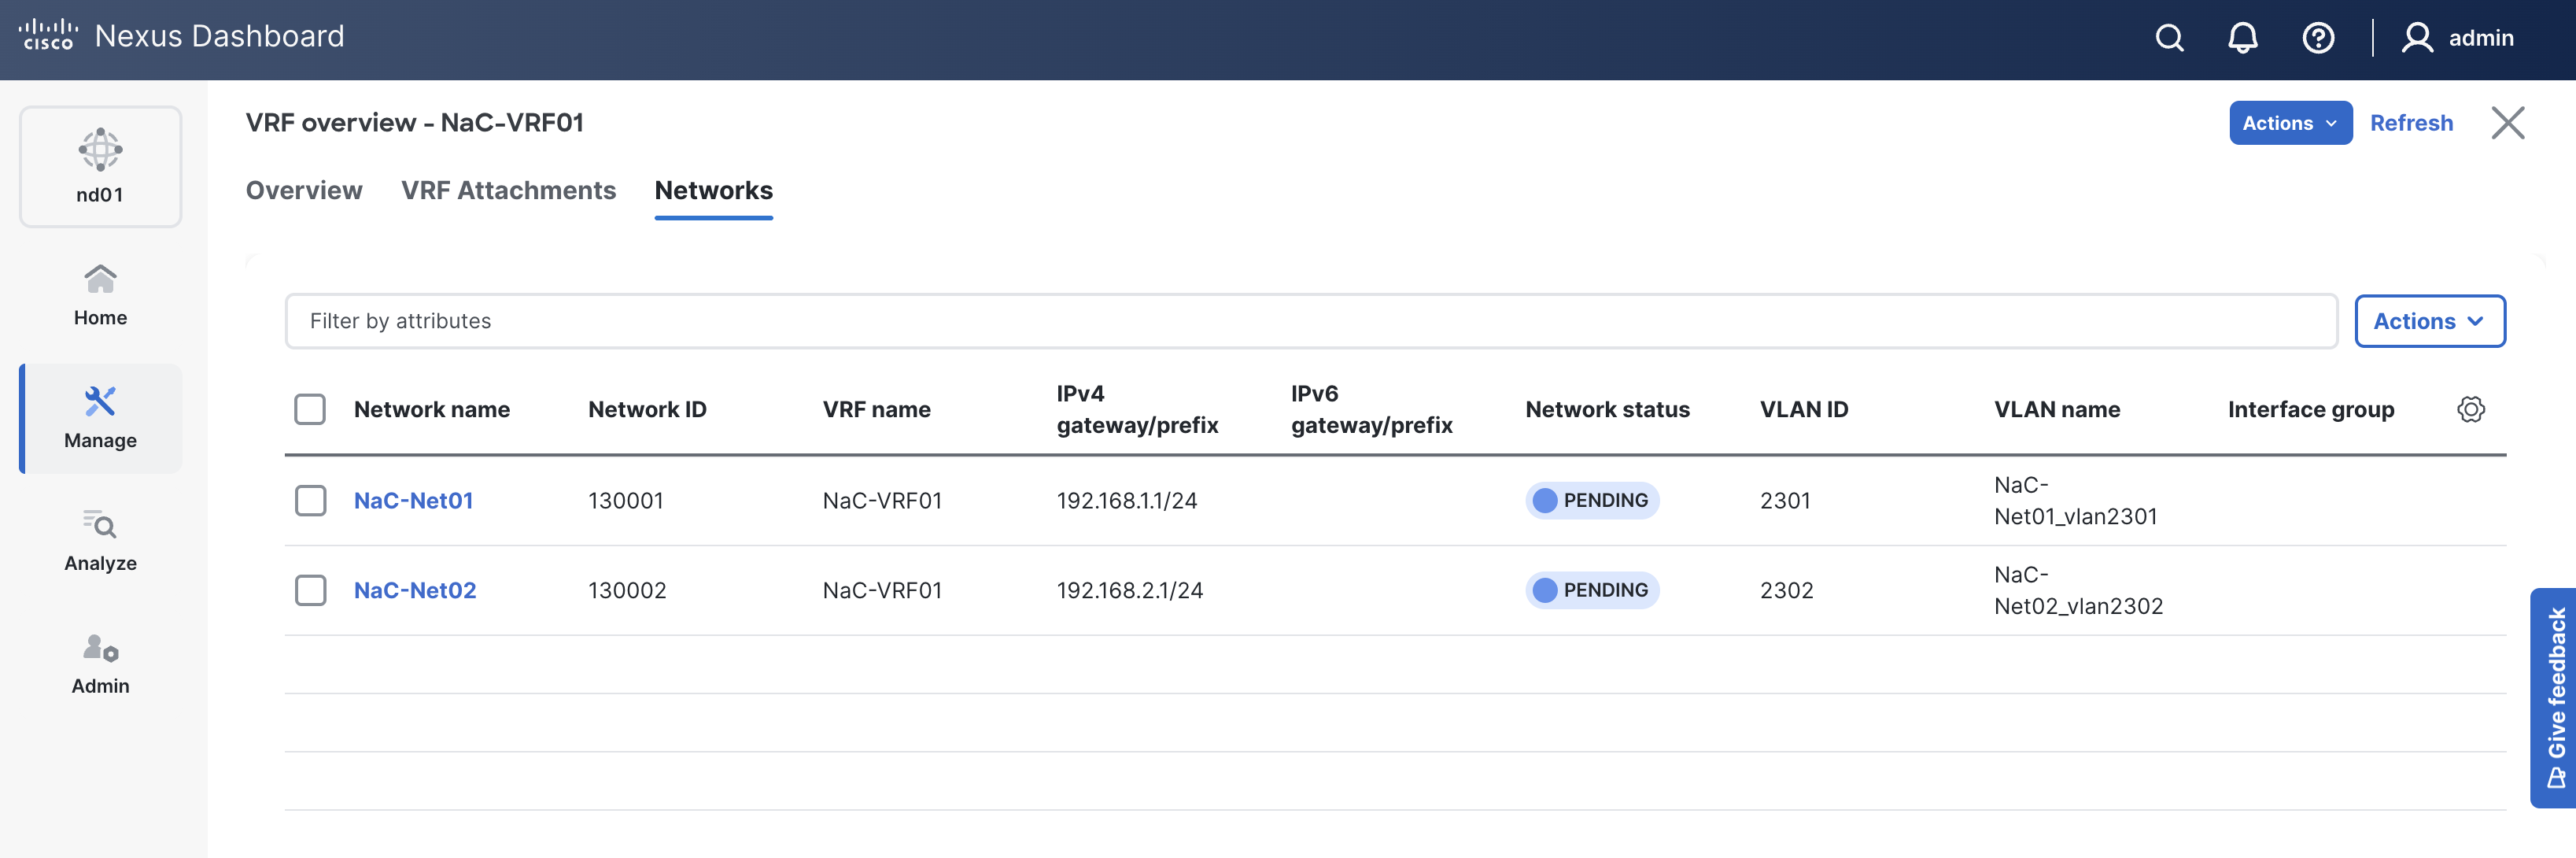This screenshot has height=858, width=2576.
Task: Check the NaC-Net01 row checkbox
Action: pyautogui.click(x=310, y=500)
